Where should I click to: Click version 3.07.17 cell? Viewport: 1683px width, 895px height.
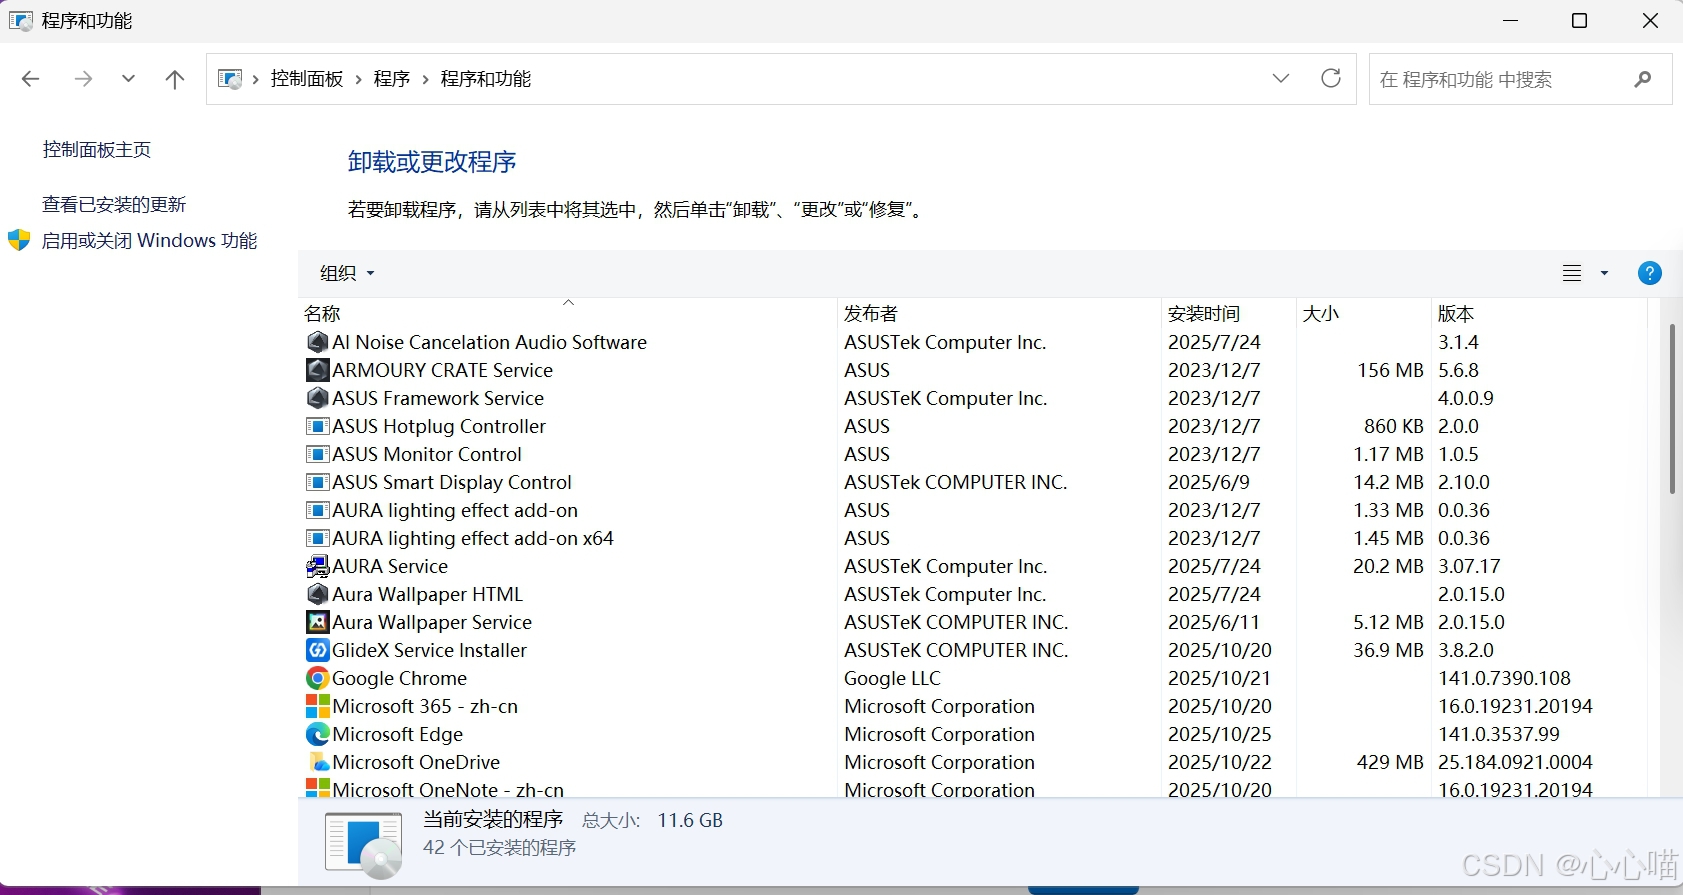1469,566
